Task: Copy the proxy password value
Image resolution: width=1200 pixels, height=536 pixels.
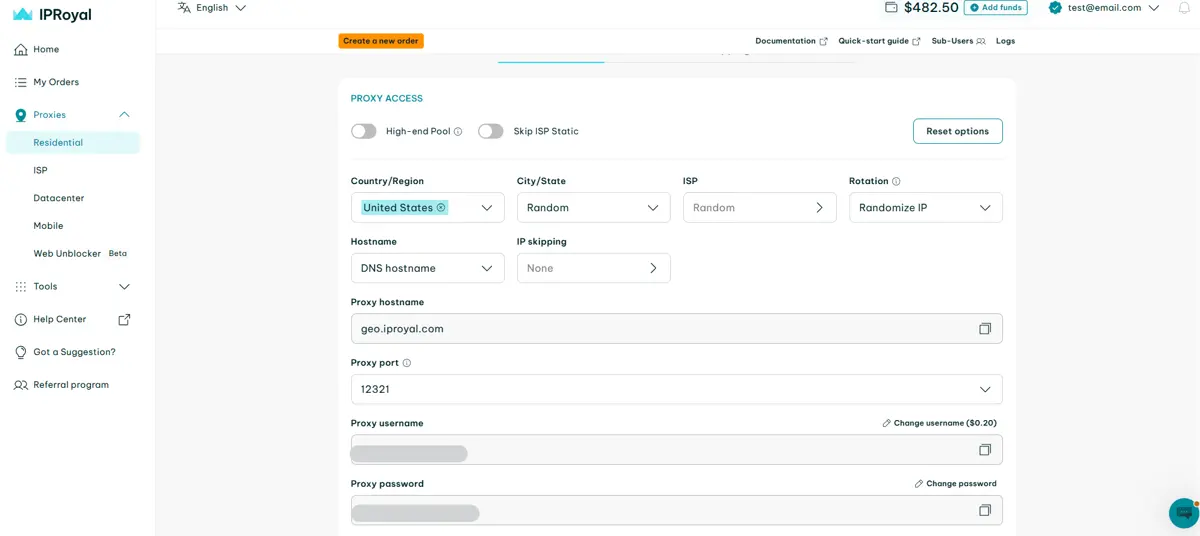Action: [x=985, y=510]
